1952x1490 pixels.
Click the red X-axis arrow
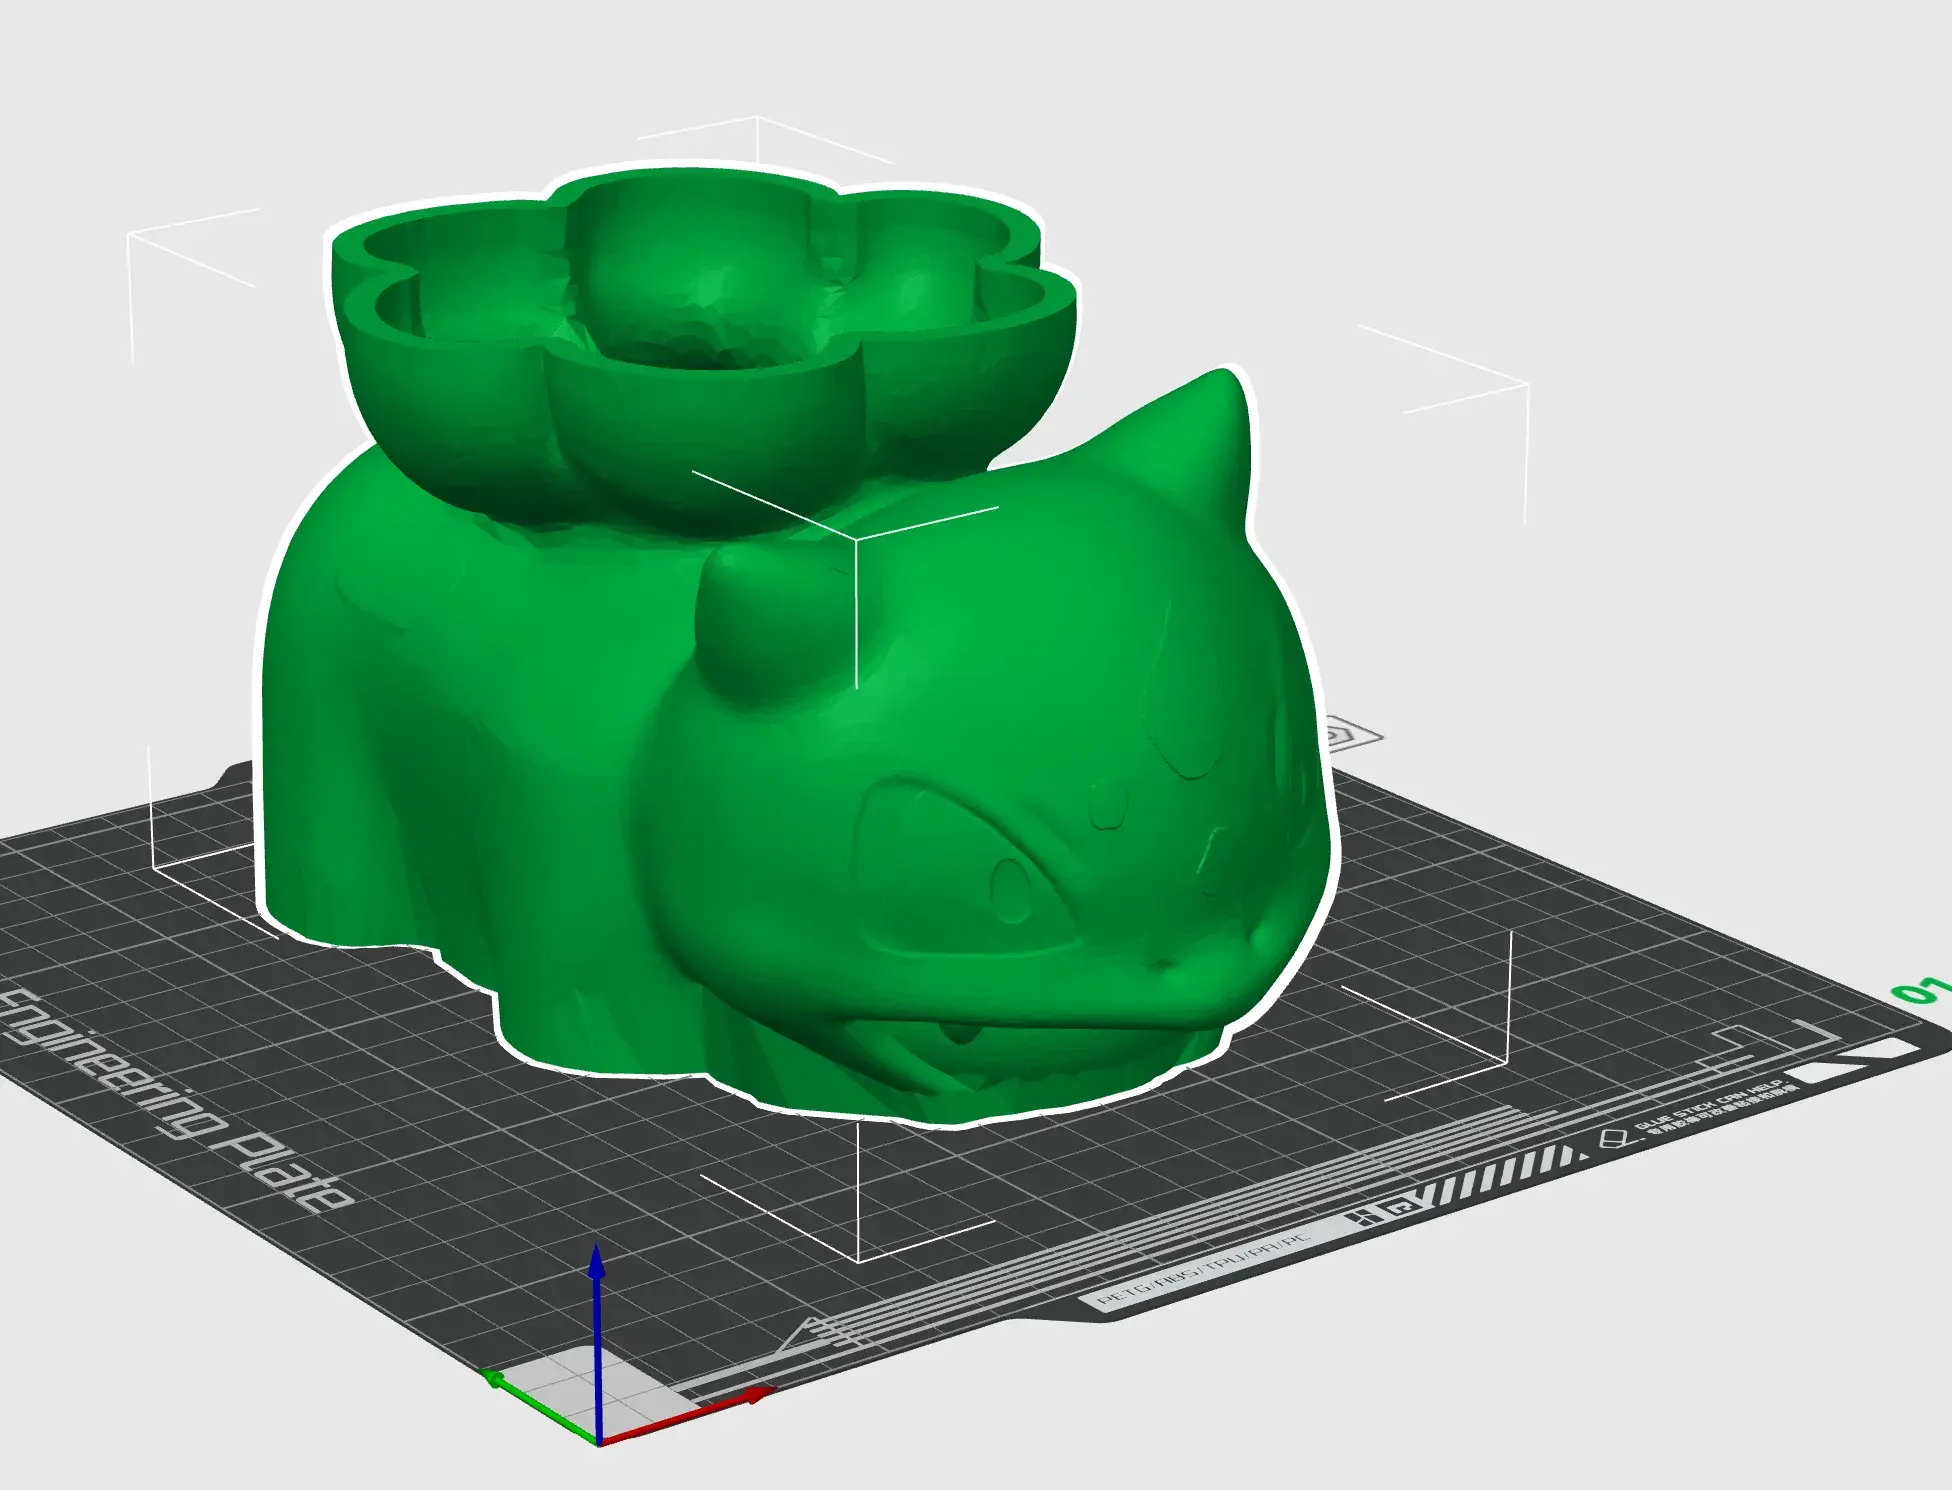tap(688, 1414)
